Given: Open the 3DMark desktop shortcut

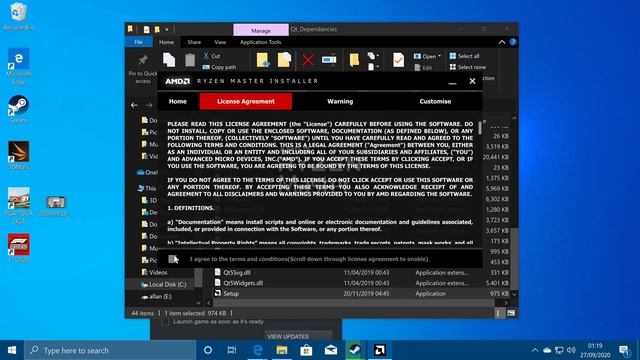Looking at the screenshot, I should (18, 156).
